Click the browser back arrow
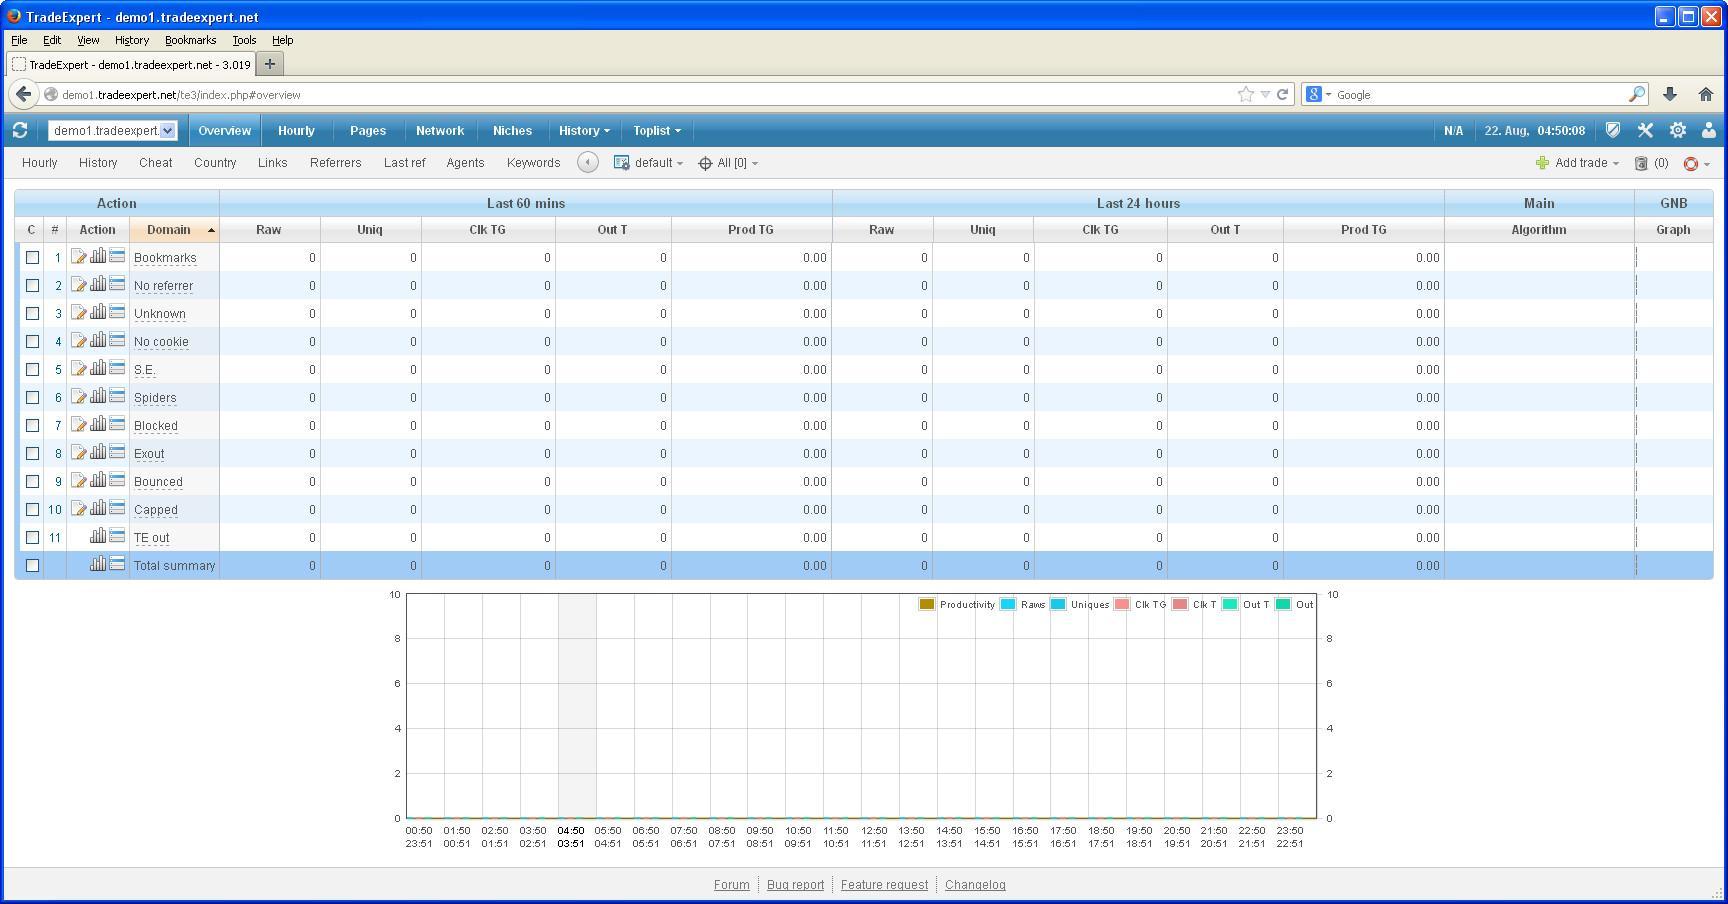Viewport: 1728px width, 904px height. pyautogui.click(x=24, y=94)
